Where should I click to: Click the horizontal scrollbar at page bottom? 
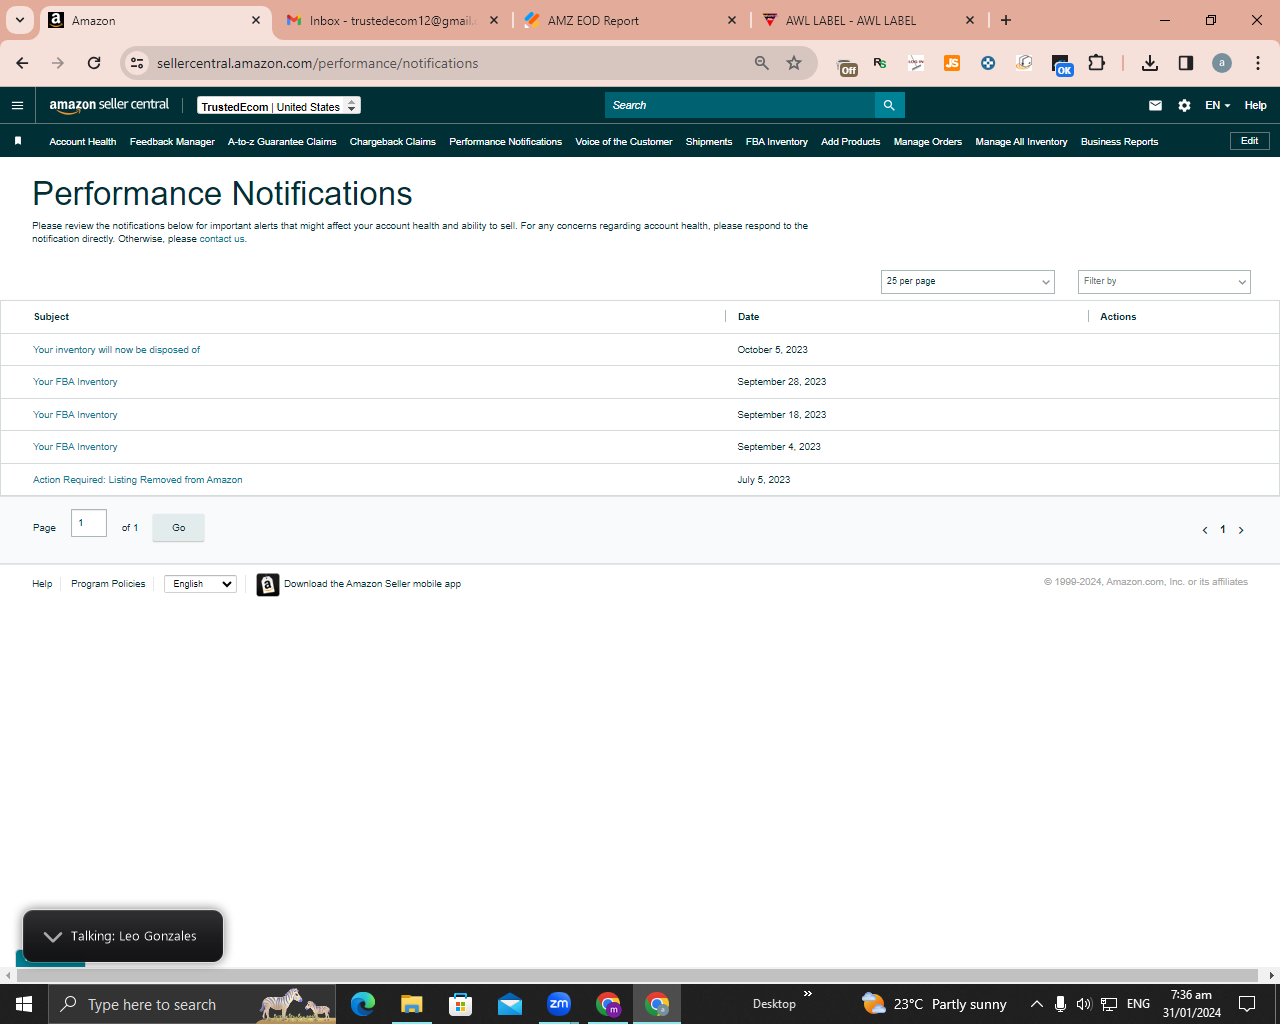coord(638,975)
